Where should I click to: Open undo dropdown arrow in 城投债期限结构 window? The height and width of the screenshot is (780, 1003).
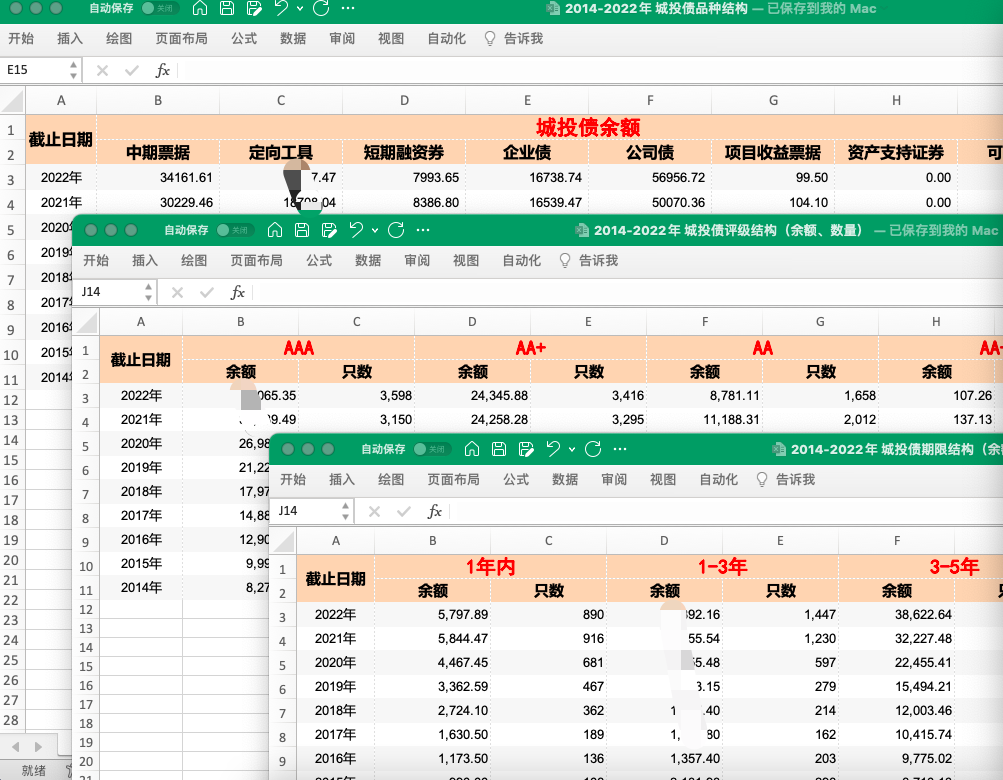(x=571, y=450)
